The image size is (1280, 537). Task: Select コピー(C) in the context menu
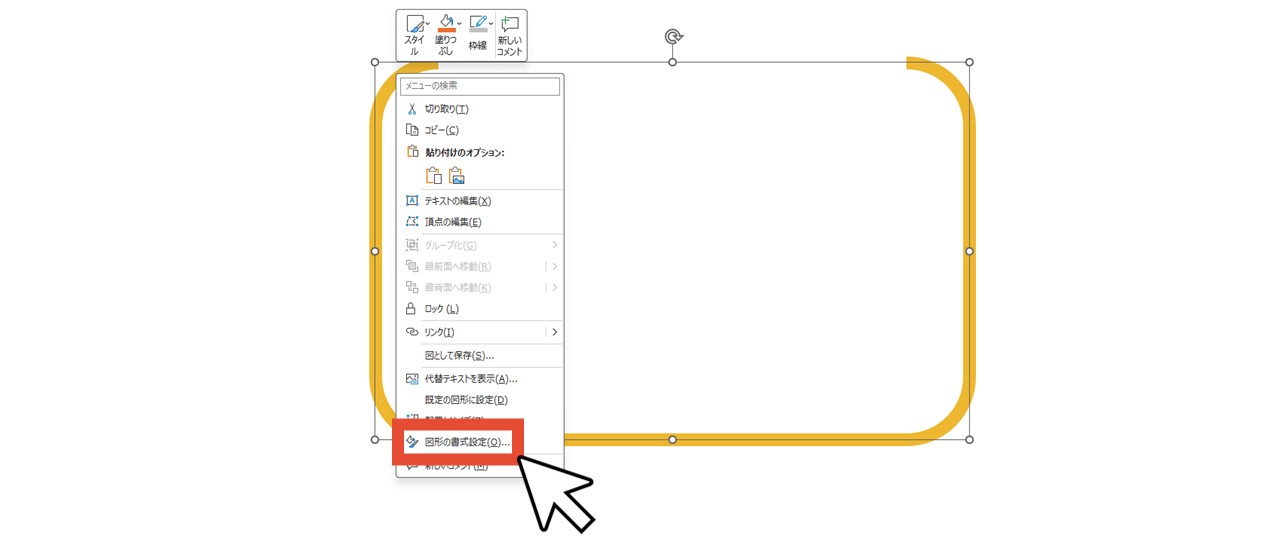[441, 130]
